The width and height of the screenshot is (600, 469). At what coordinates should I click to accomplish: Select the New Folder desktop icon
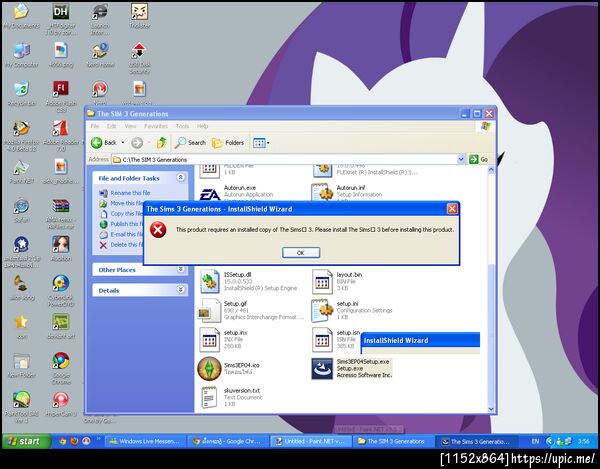click(21, 366)
